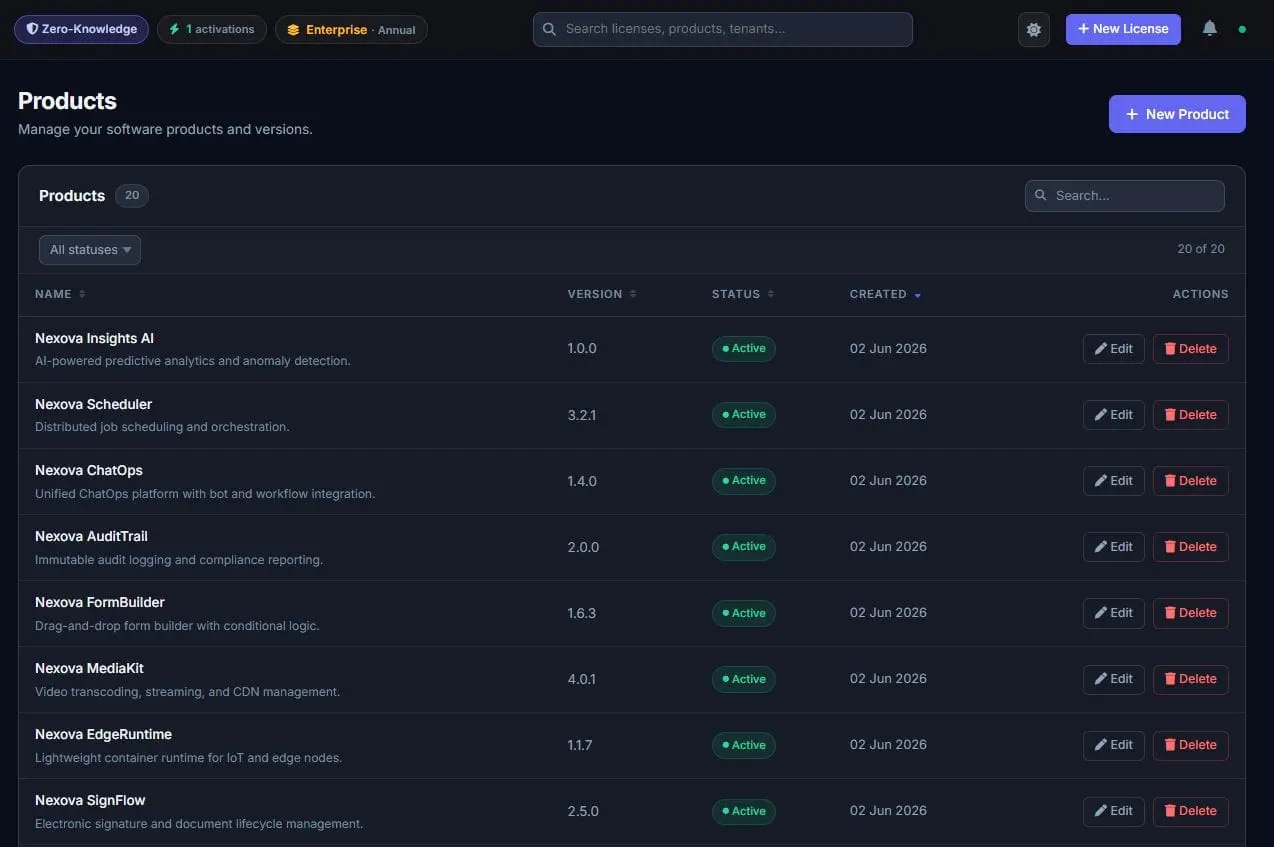Image resolution: width=1274 pixels, height=847 pixels.
Task: Click the Actions column header
Action: [1201, 294]
